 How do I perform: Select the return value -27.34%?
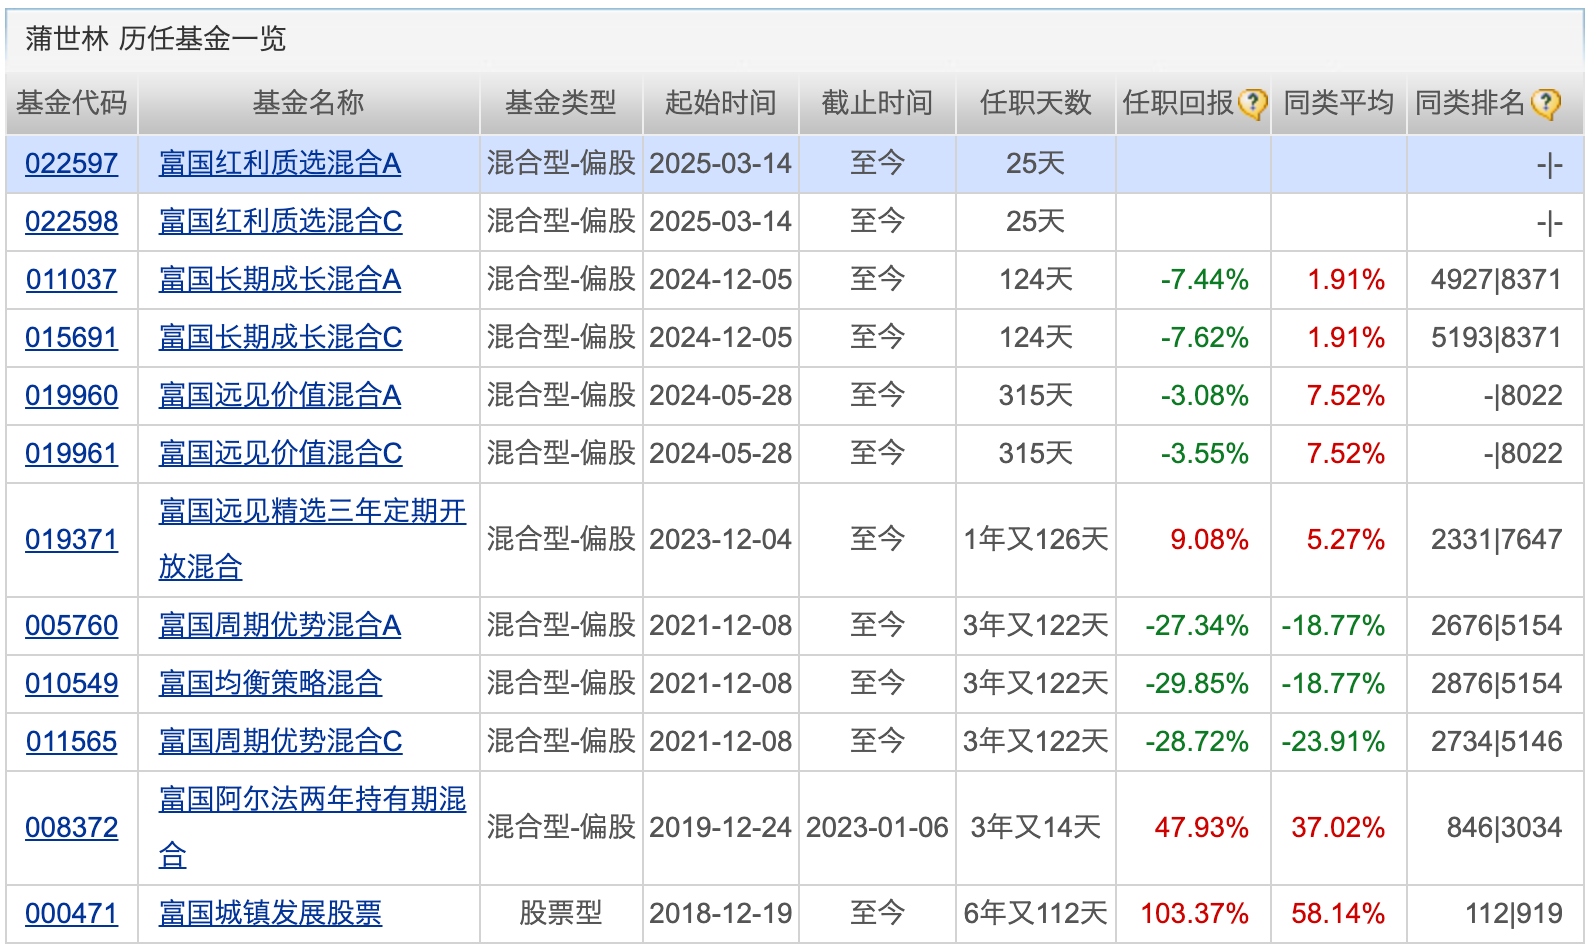coord(1197,626)
